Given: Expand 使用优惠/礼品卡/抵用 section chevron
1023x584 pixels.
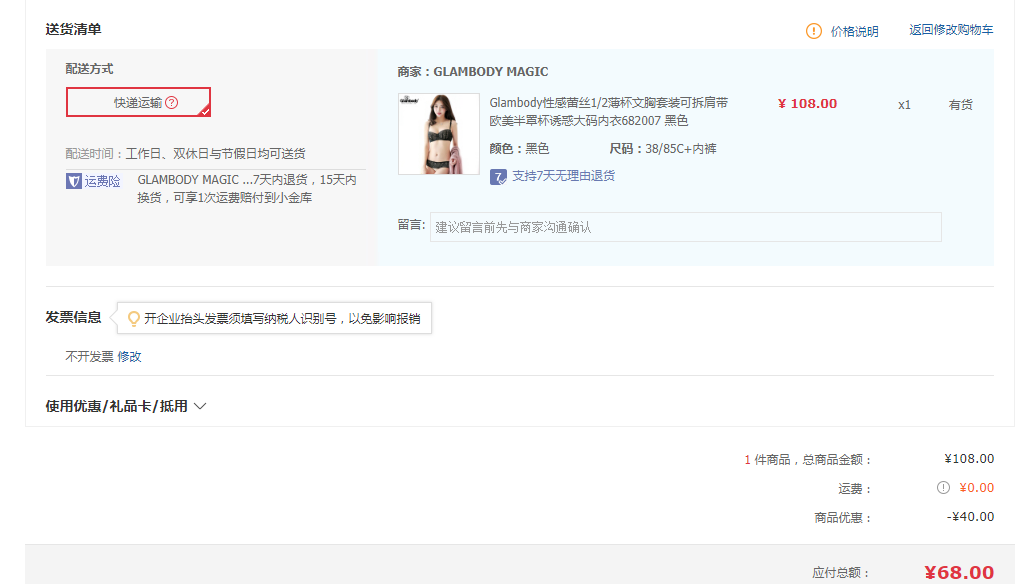Looking at the screenshot, I should click(200, 406).
